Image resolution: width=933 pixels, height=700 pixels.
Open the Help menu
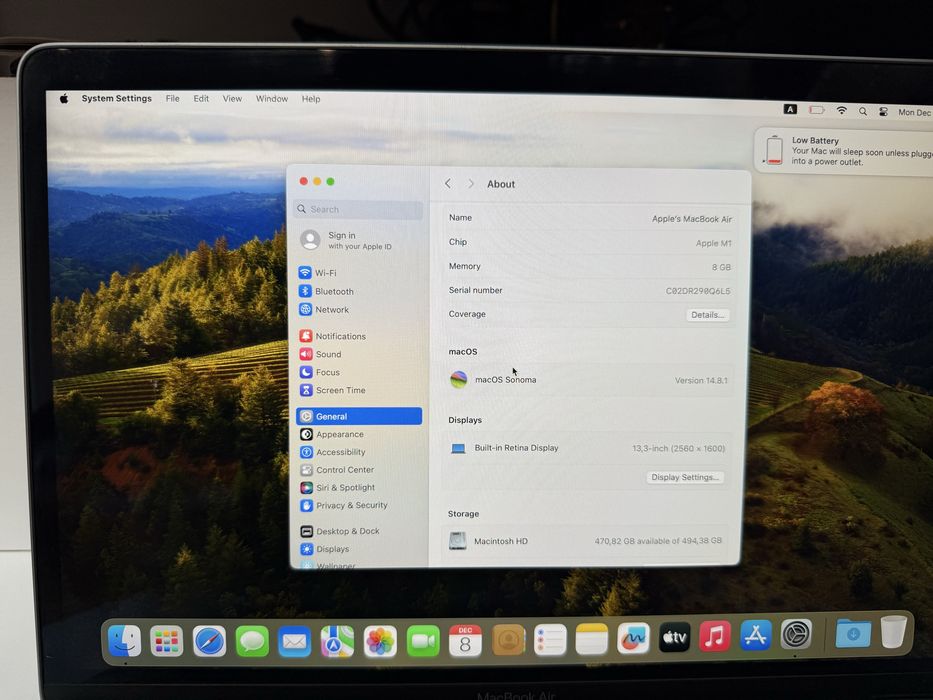point(311,99)
